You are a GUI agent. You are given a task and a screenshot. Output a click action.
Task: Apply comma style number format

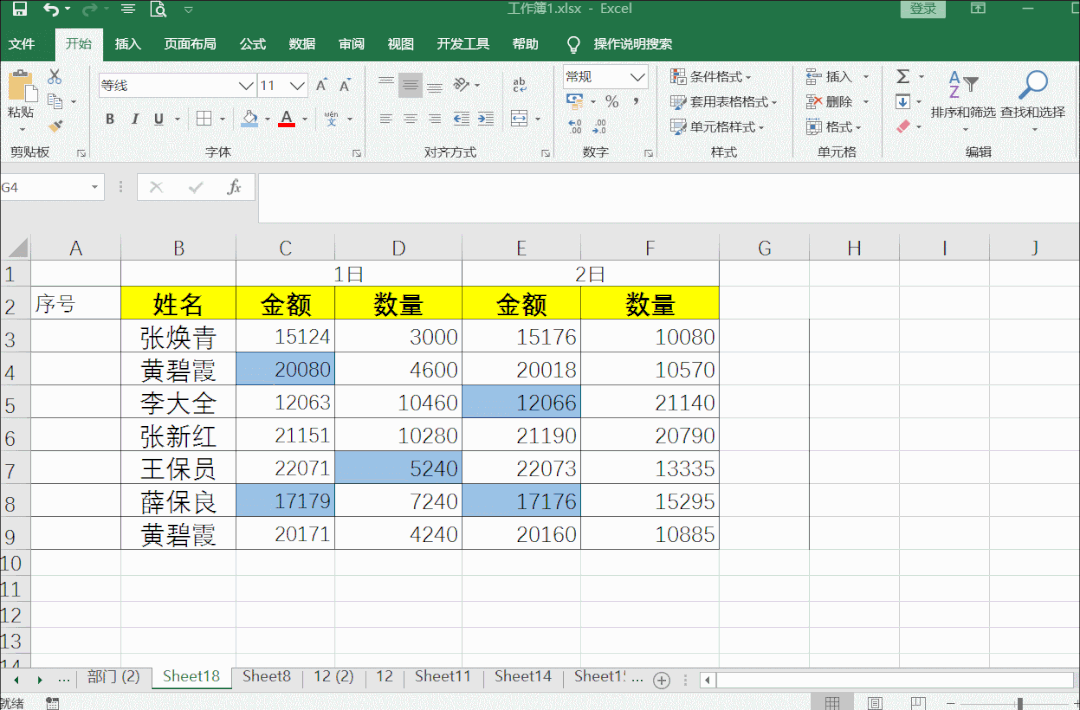click(636, 102)
